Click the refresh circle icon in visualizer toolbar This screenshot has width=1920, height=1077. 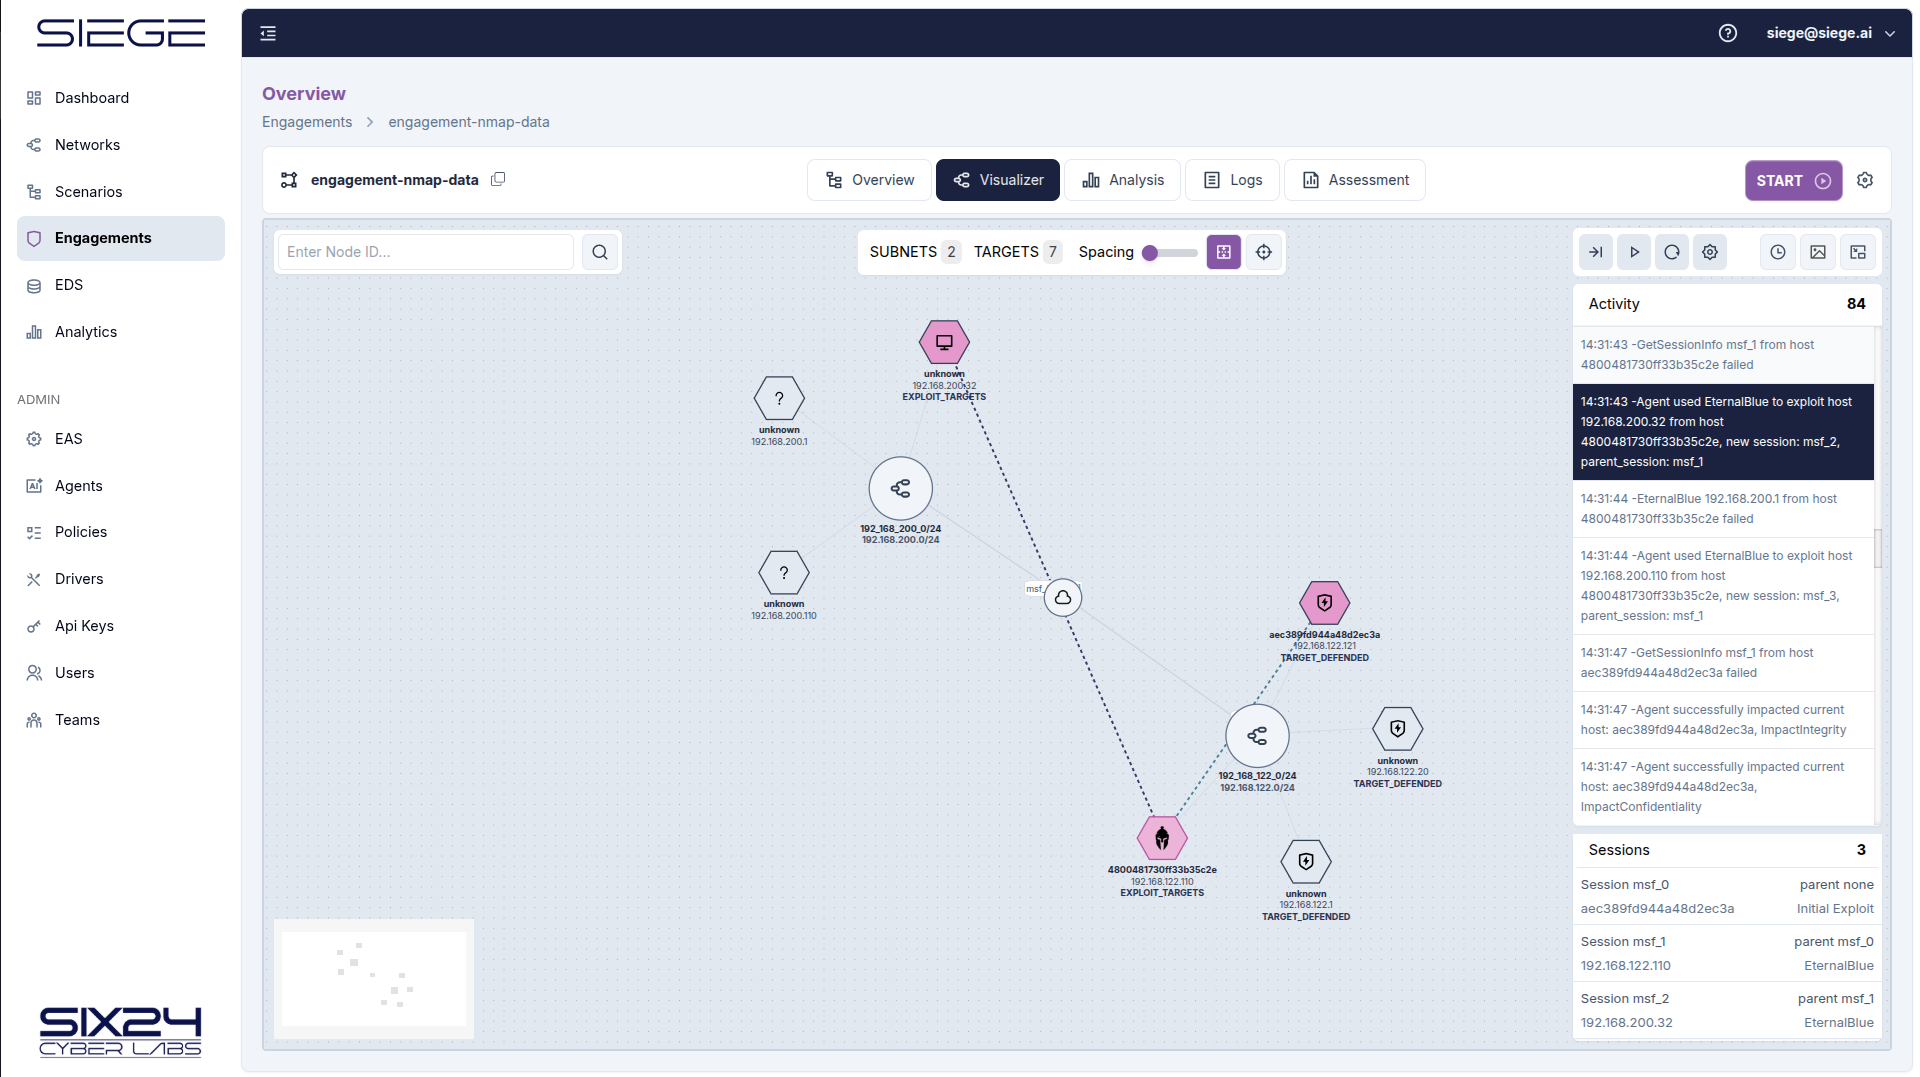click(x=1672, y=252)
